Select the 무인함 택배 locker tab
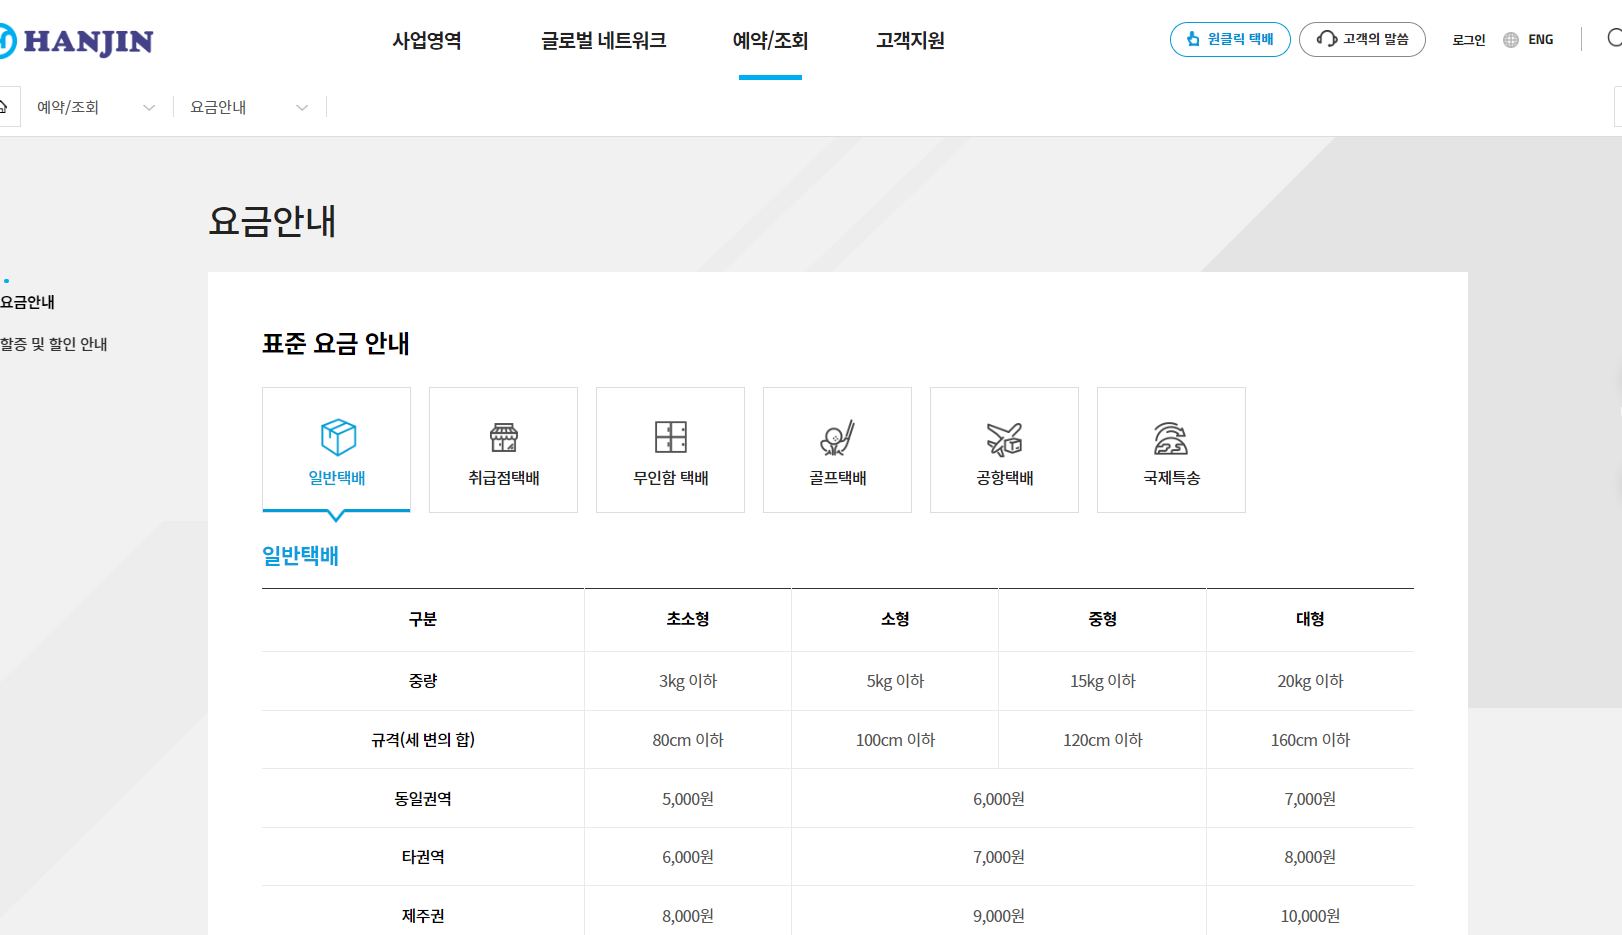 coord(670,450)
